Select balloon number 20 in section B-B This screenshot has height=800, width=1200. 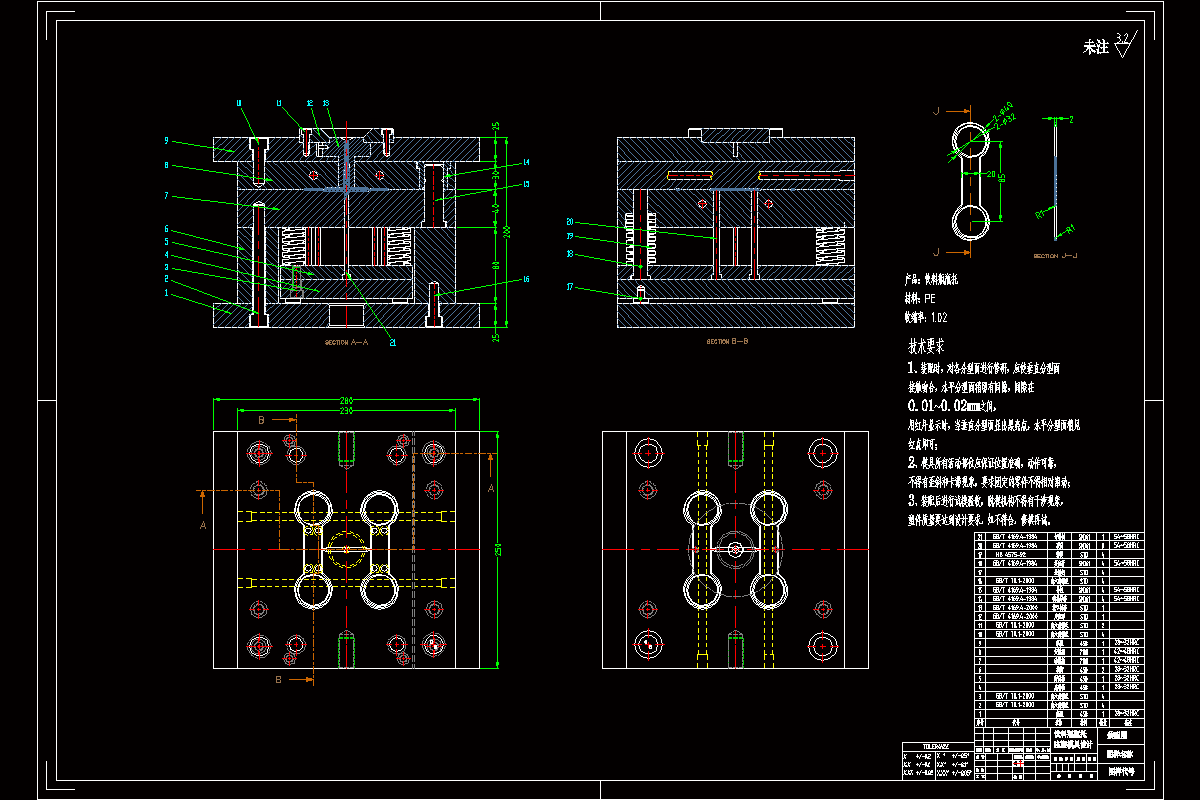coord(569,221)
